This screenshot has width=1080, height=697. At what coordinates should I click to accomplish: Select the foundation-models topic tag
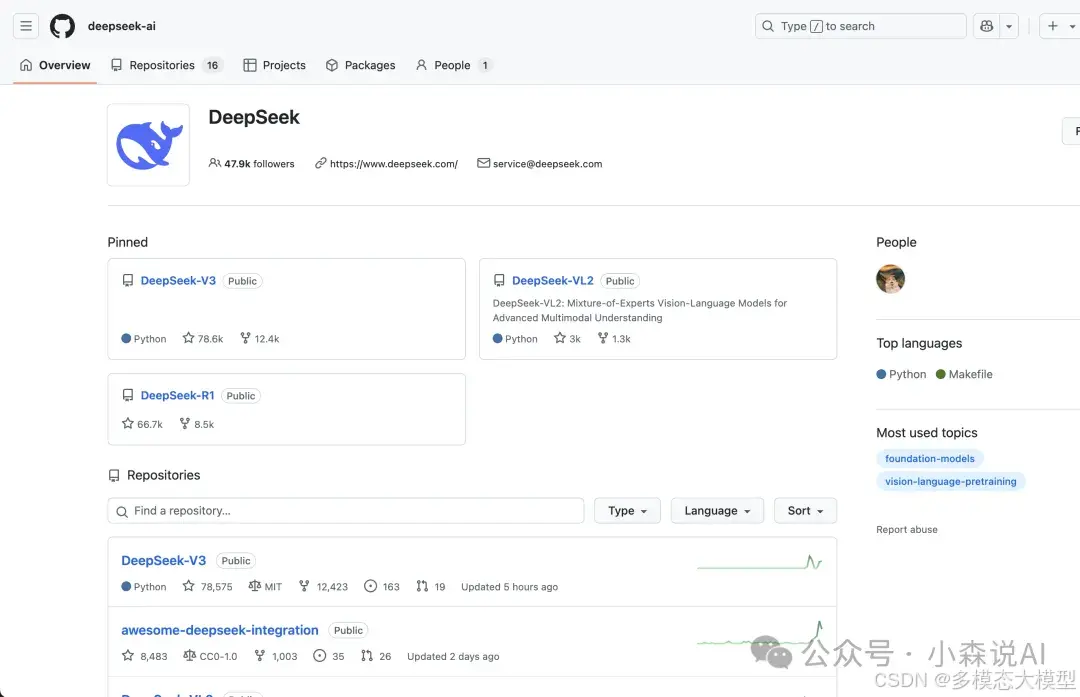click(x=930, y=459)
